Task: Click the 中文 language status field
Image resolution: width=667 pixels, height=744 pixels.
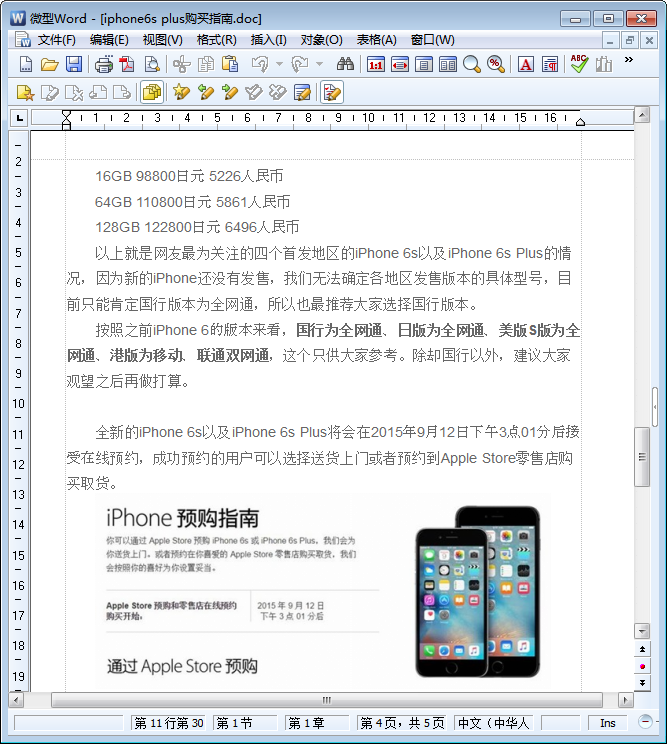Action: pyautogui.click(x=494, y=723)
